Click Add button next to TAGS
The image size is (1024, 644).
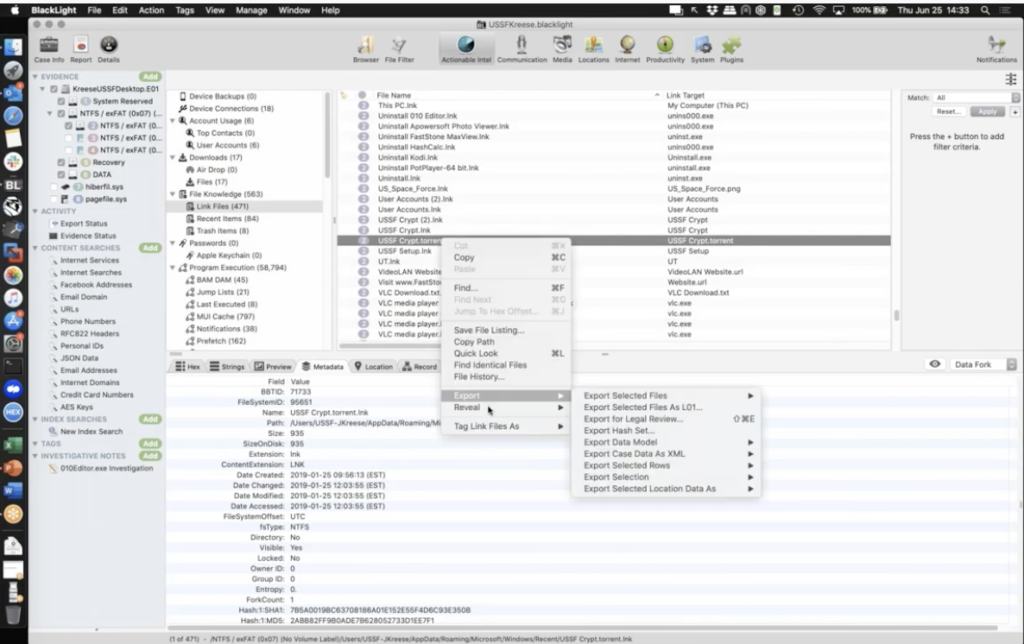pos(150,443)
